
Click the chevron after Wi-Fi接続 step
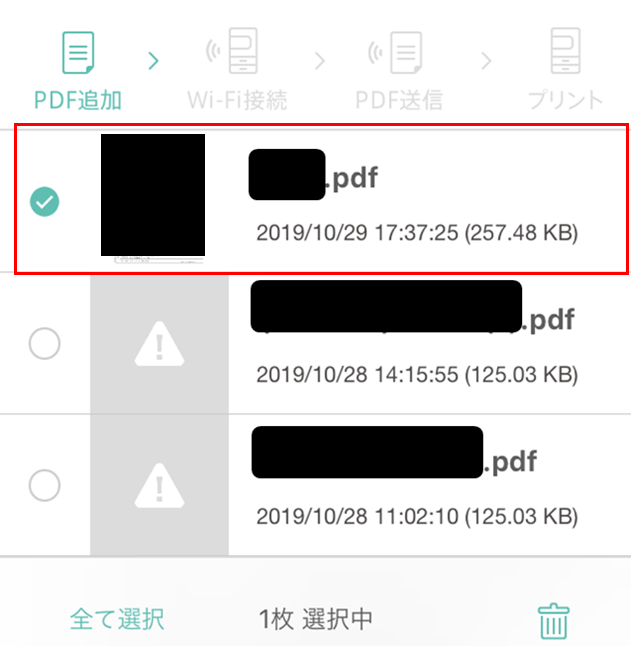[320, 61]
